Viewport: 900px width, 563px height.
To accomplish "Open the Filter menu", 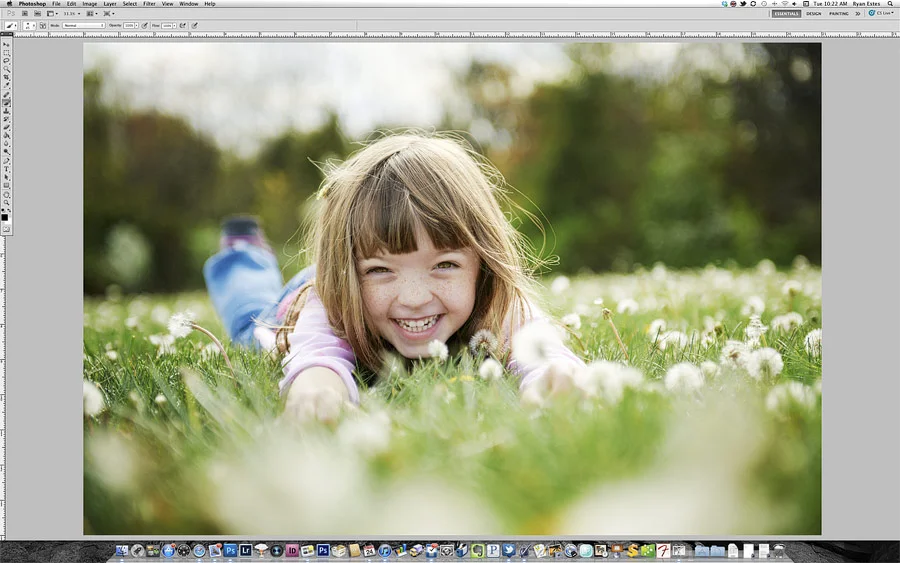I will click(x=149, y=3).
